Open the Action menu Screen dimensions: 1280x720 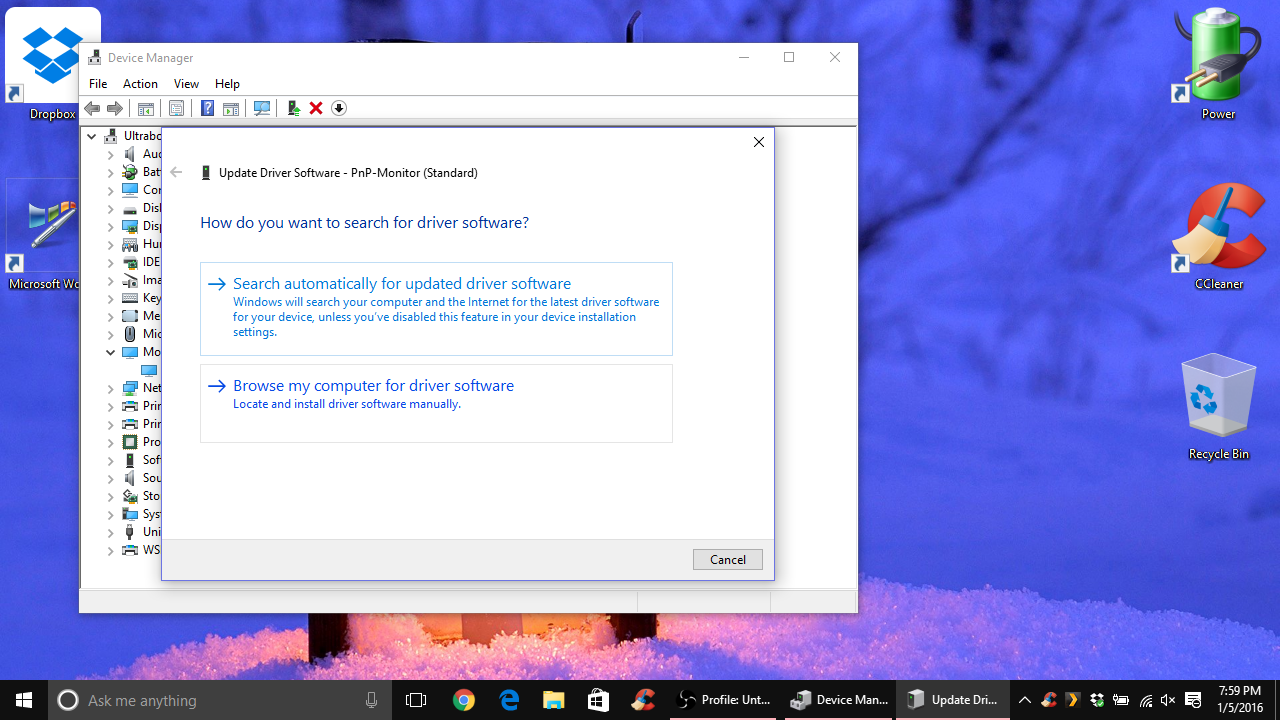[x=140, y=84]
